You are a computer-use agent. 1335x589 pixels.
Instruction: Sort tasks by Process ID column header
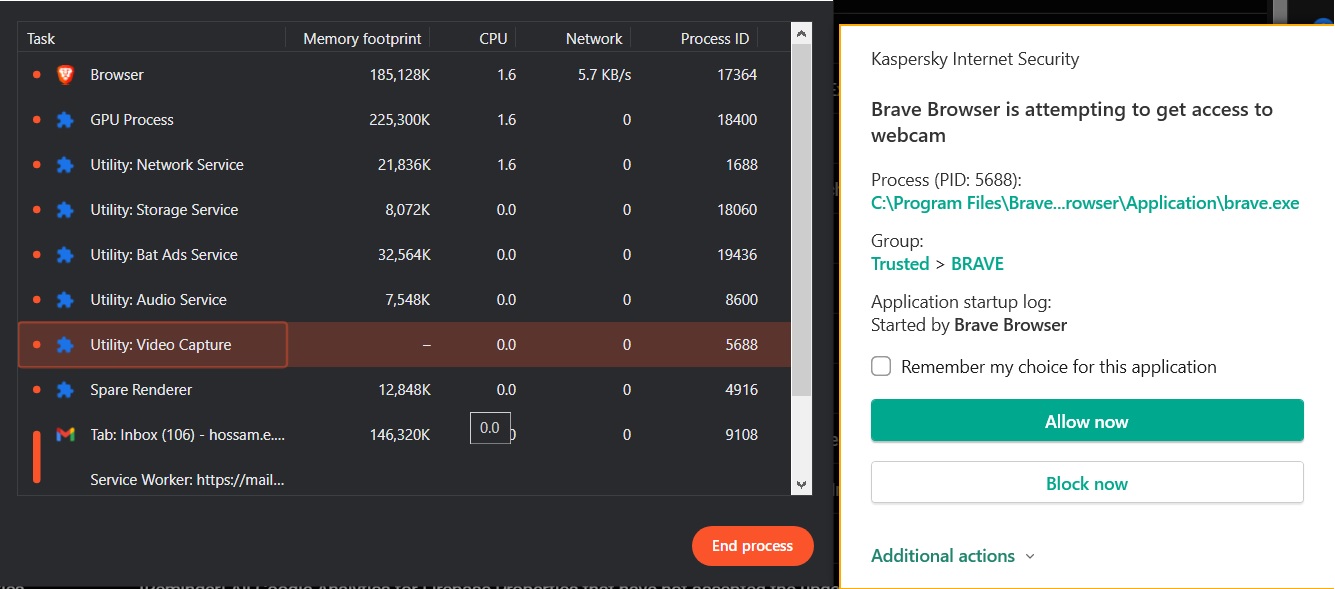point(714,39)
